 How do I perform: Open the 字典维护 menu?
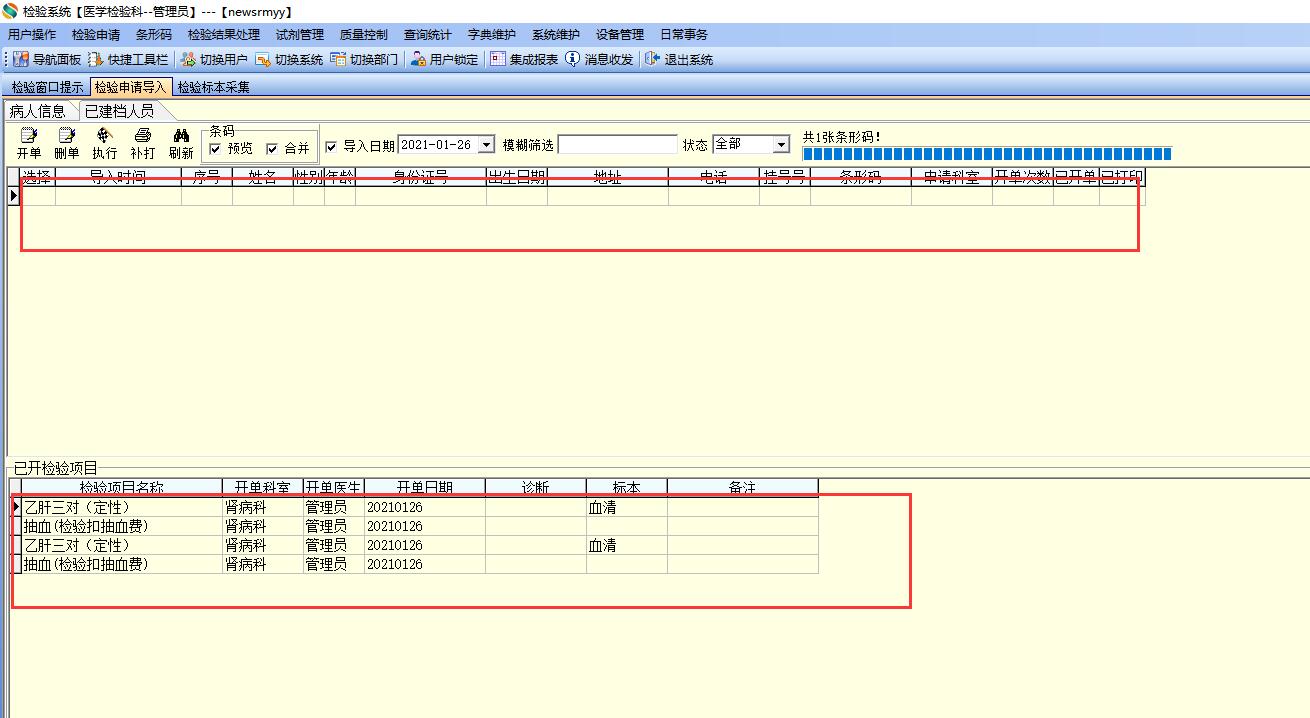point(492,35)
